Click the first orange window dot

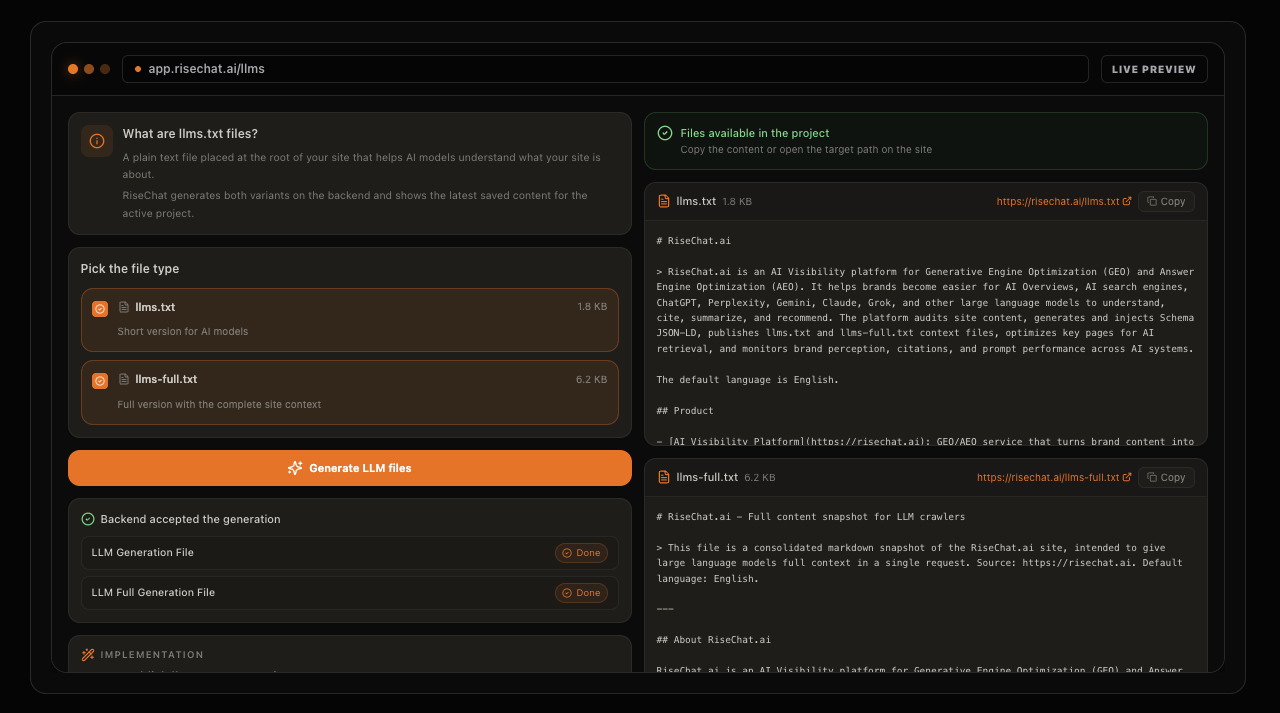point(73,69)
